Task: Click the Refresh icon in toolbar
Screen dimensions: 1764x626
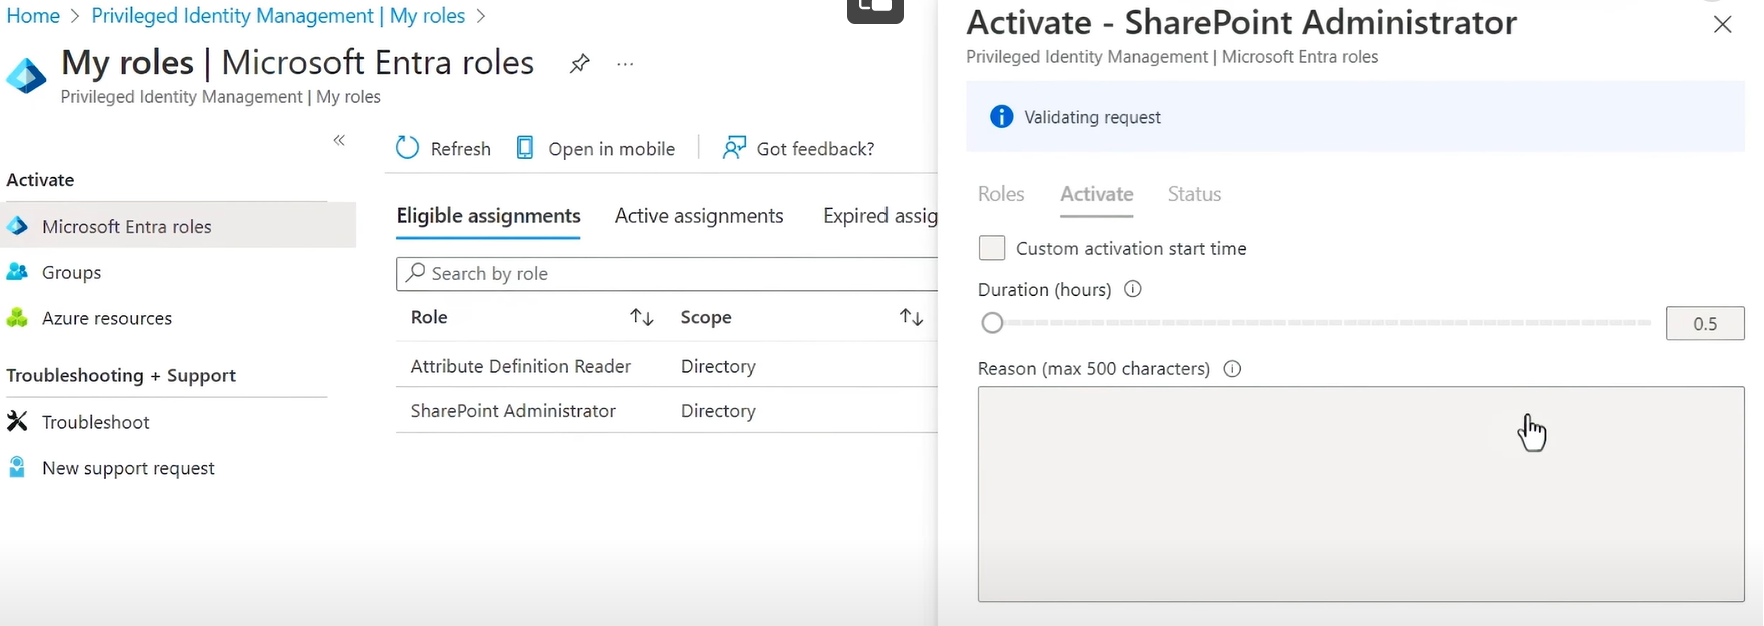Action: [x=408, y=148]
